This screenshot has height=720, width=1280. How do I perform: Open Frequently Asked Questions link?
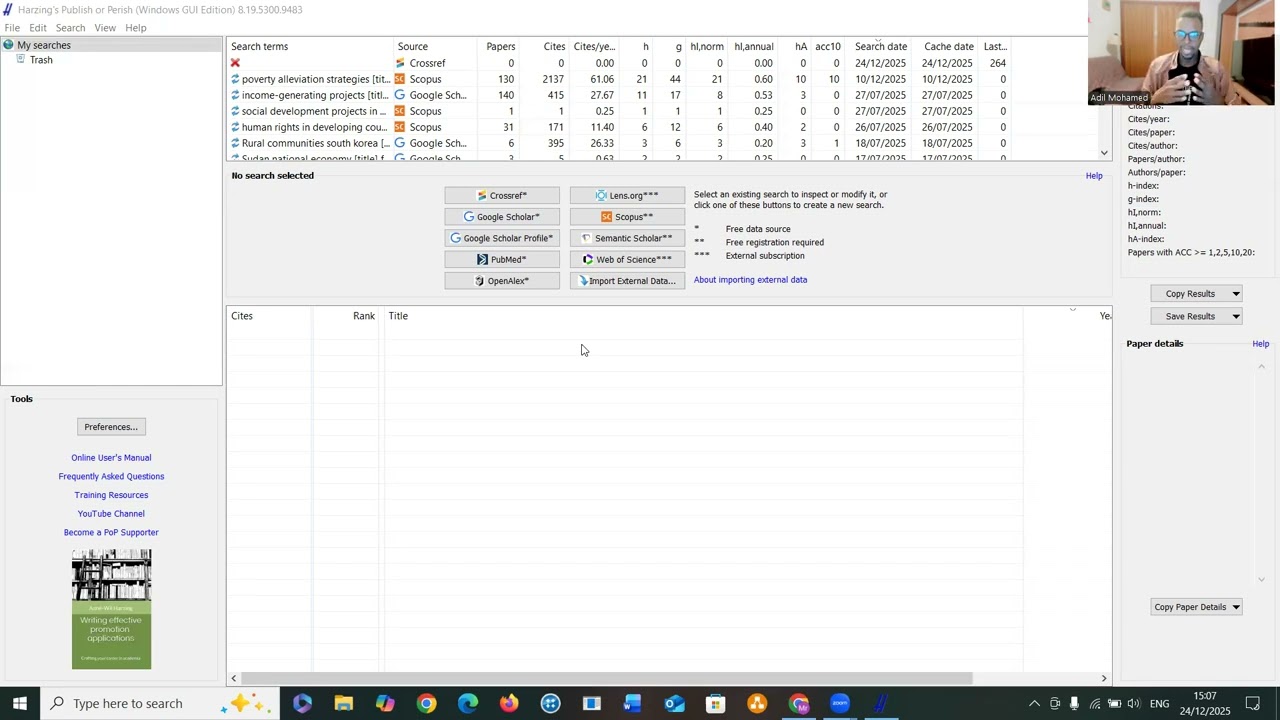[111, 477]
